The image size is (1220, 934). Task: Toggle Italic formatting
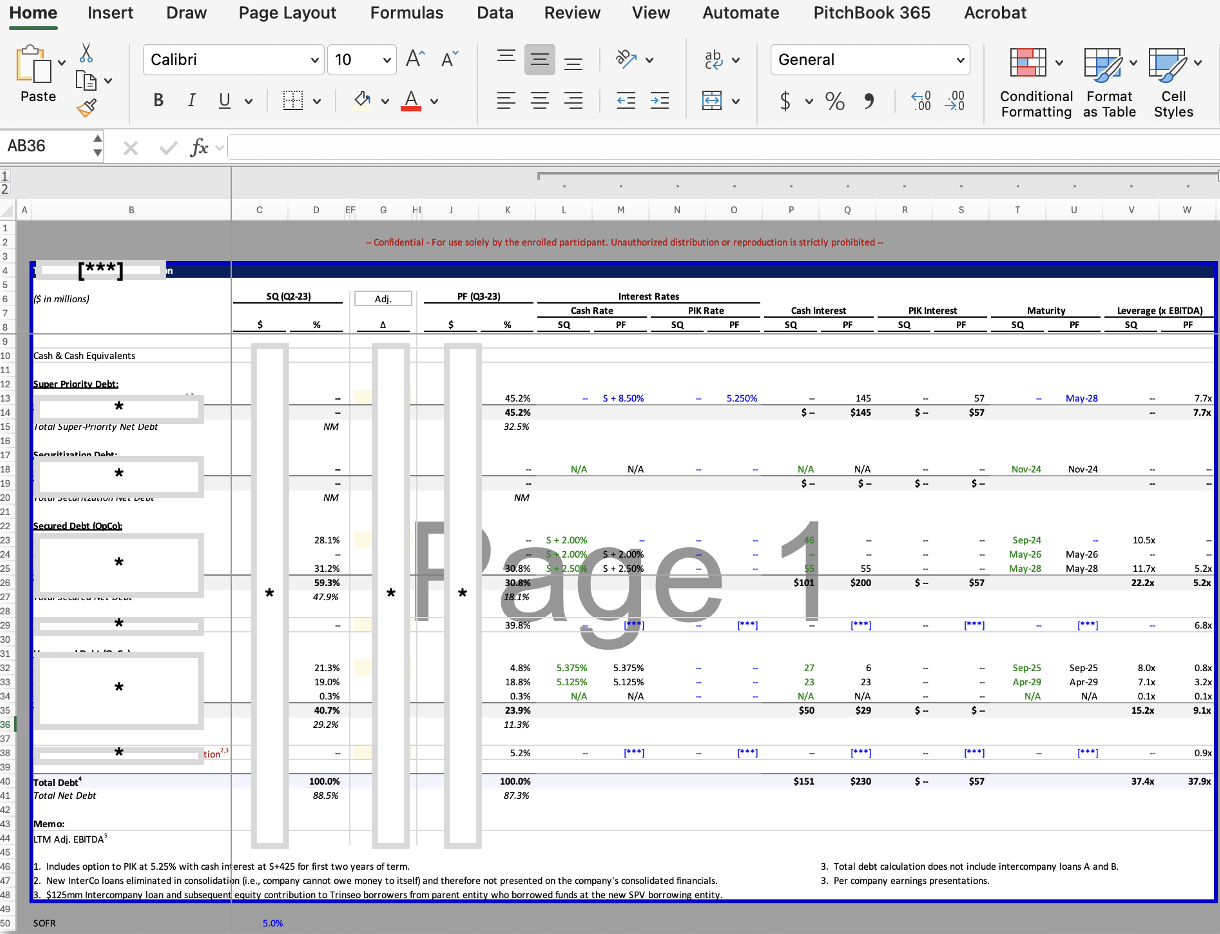coord(190,100)
